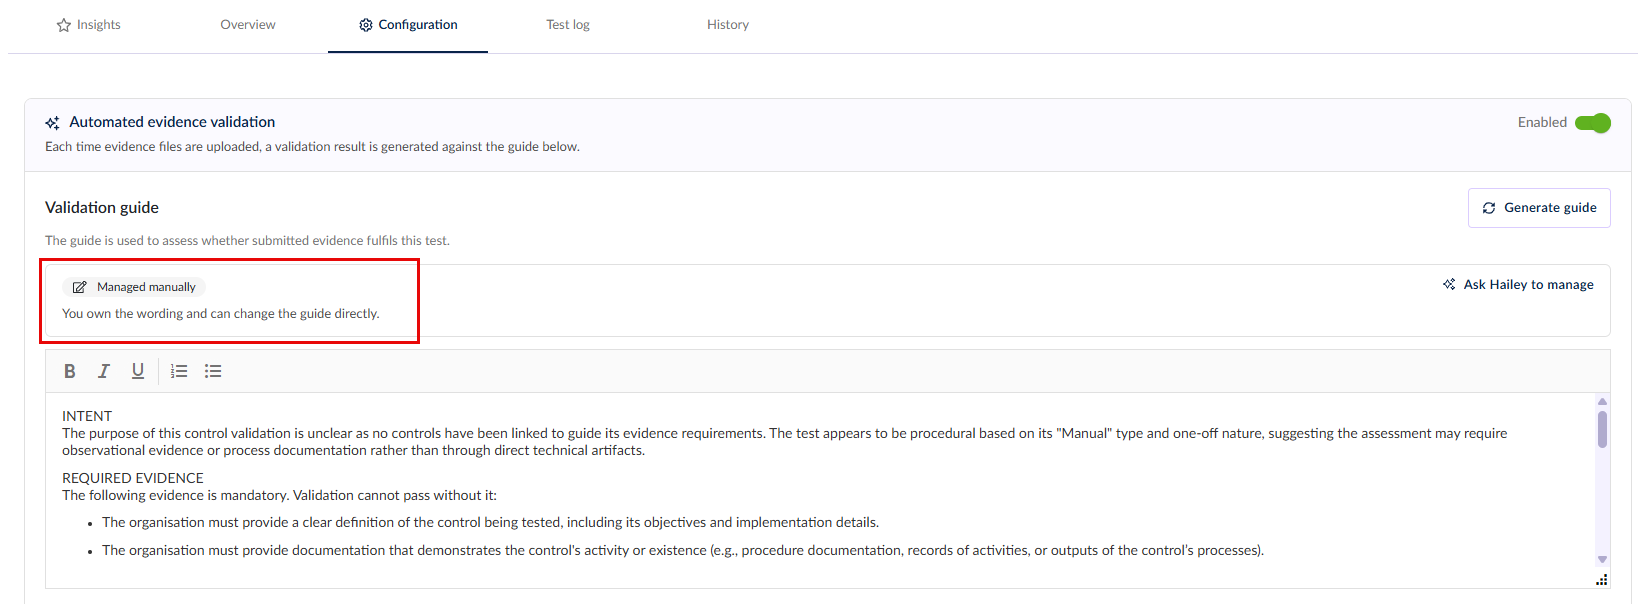Apply Italic formatting in the guide editor
The image size is (1638, 604).
point(104,371)
